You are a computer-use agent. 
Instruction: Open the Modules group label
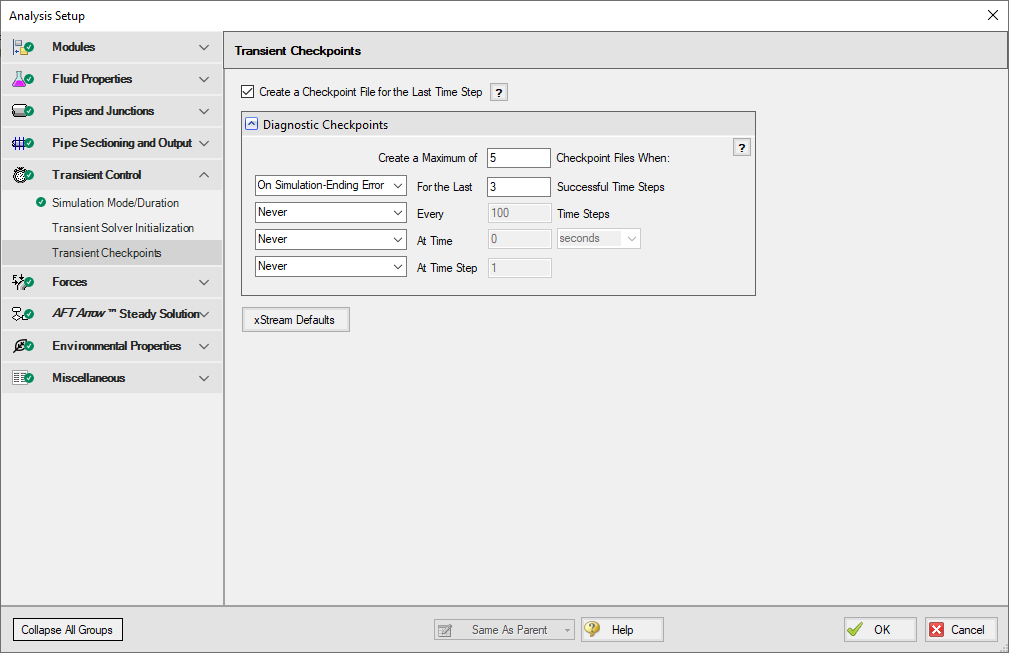coord(73,47)
